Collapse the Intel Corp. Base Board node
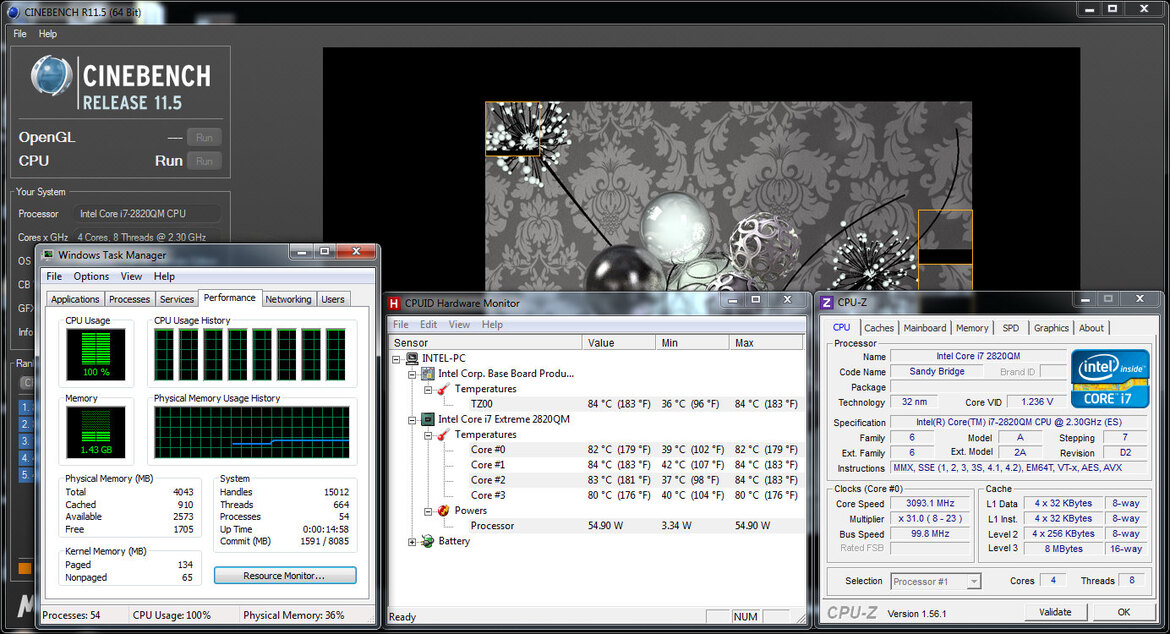 (x=412, y=374)
